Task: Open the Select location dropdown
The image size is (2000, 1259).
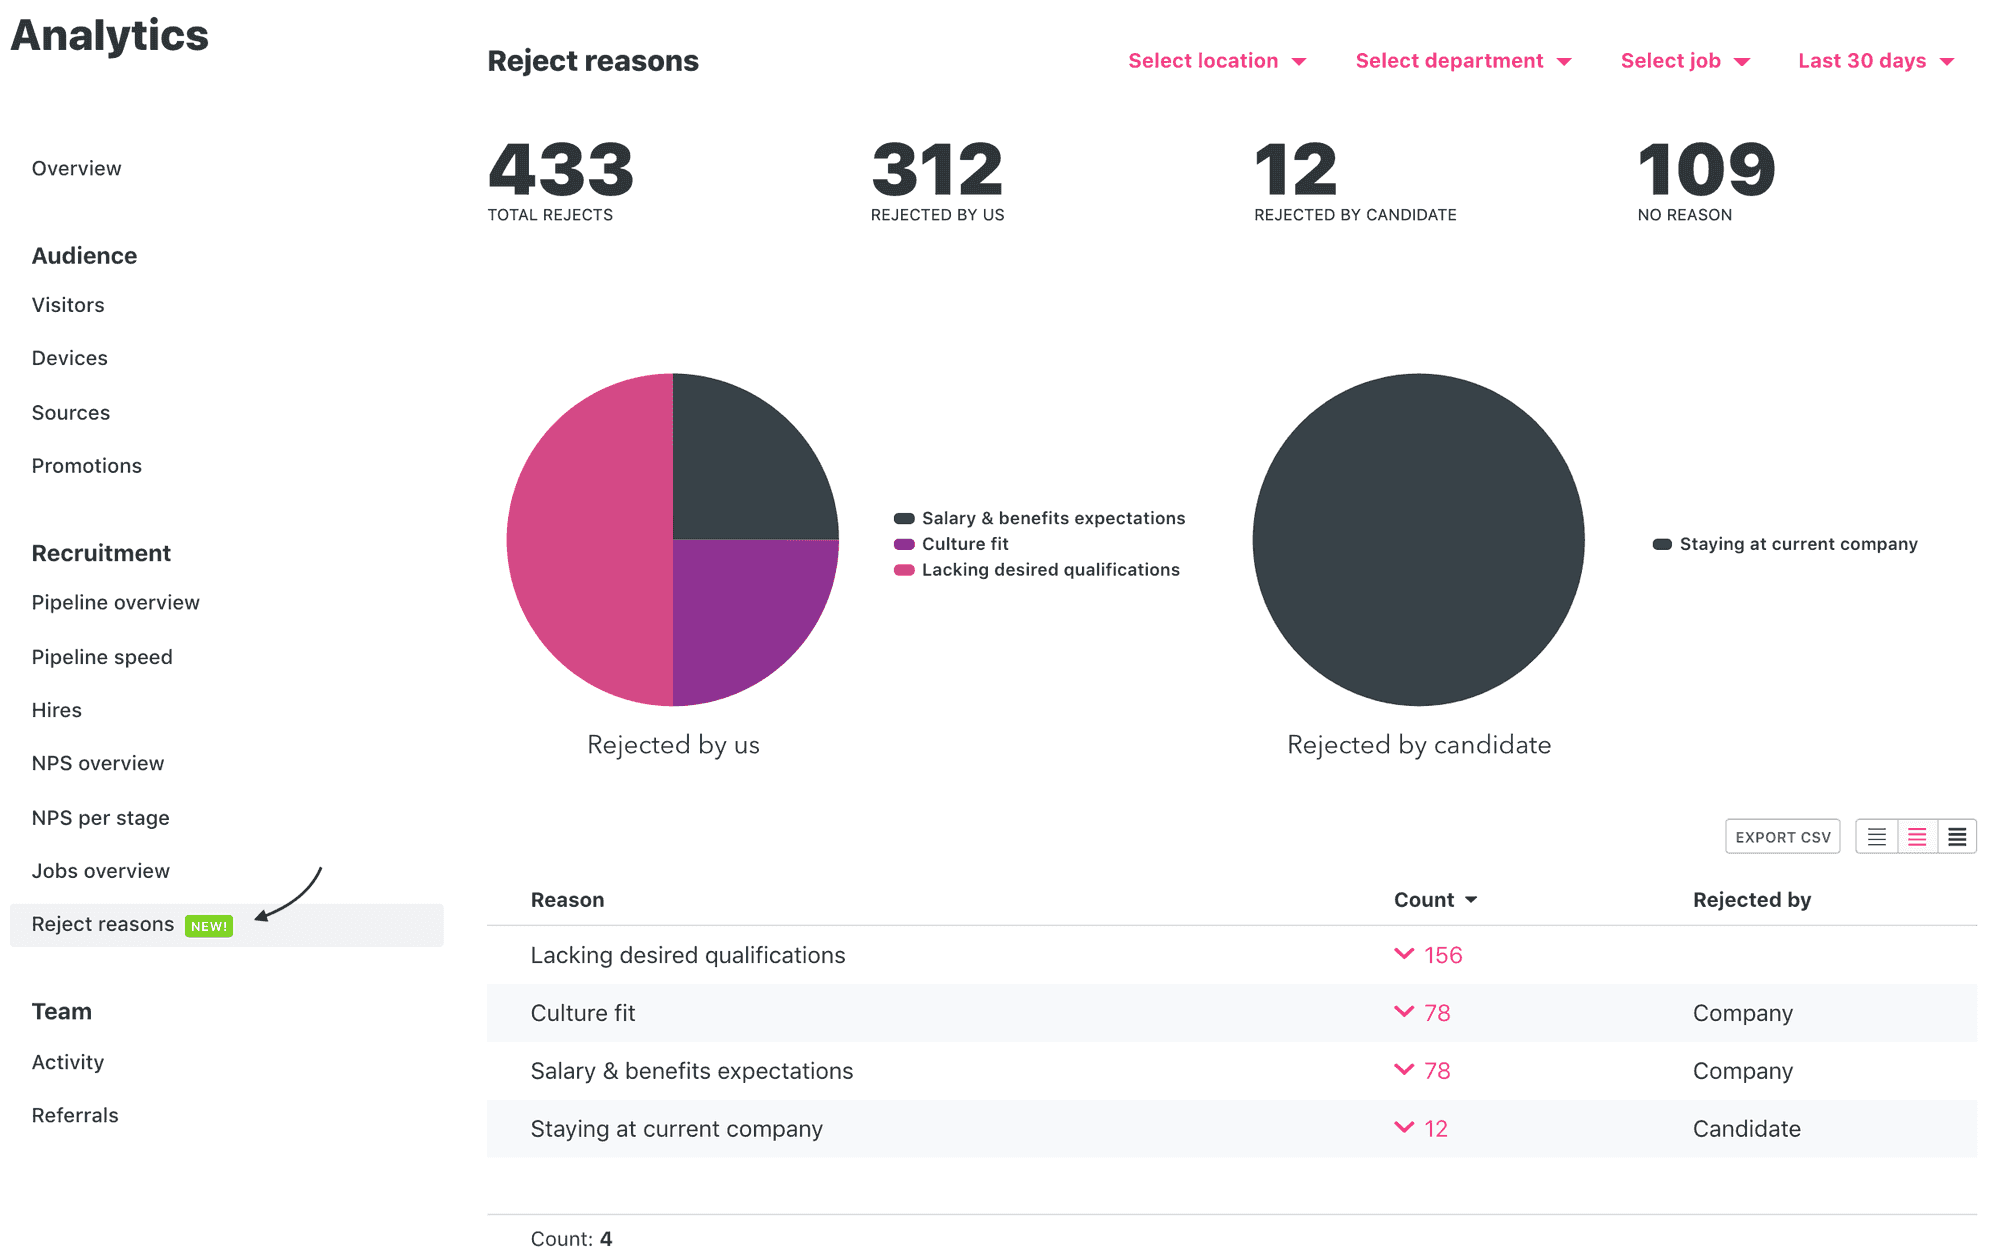Action: [x=1217, y=61]
